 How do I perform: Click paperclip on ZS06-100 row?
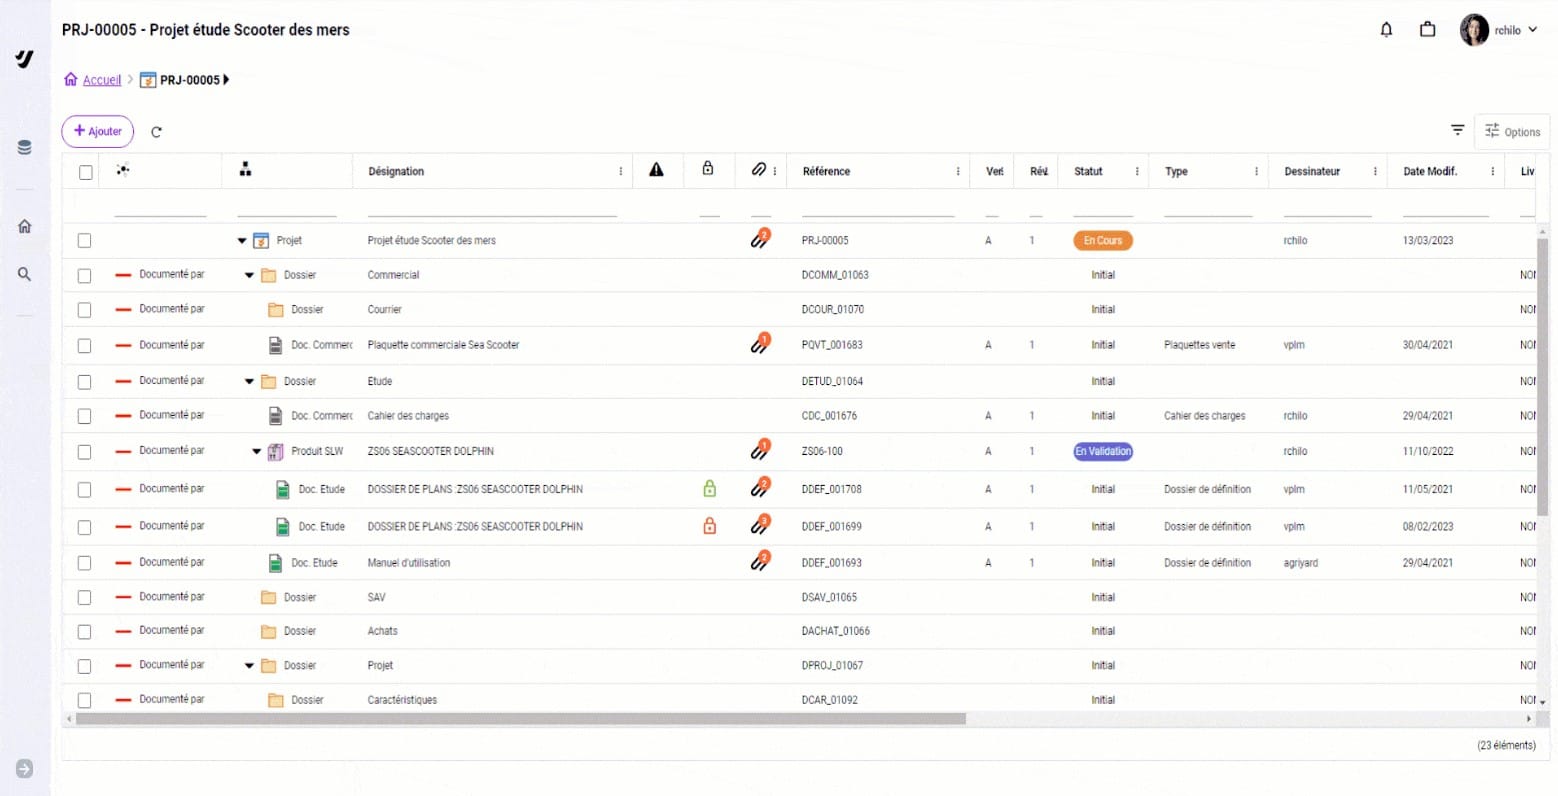tap(760, 450)
